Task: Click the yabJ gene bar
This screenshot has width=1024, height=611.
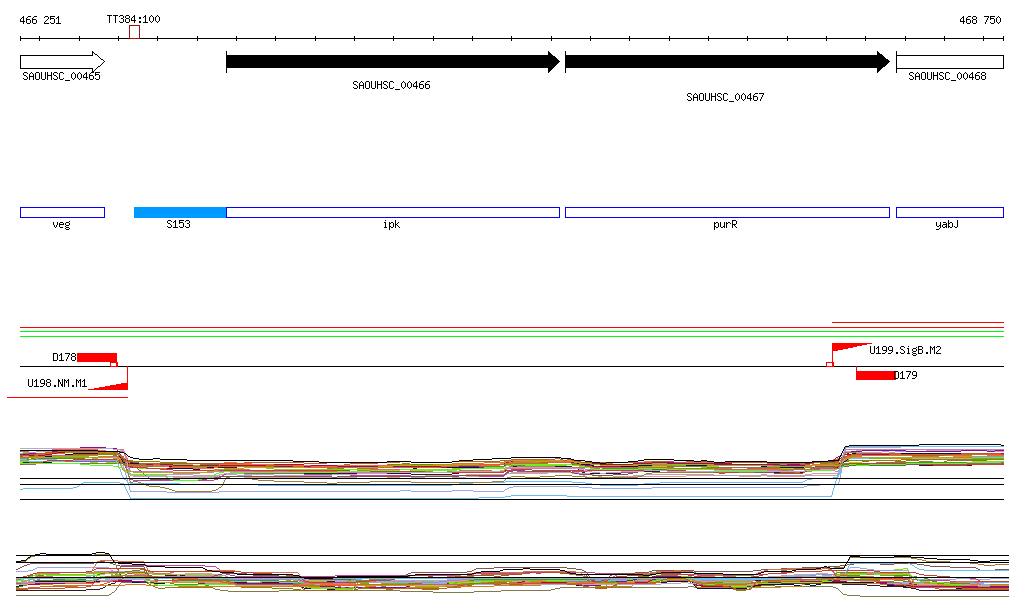Action: coord(949,212)
